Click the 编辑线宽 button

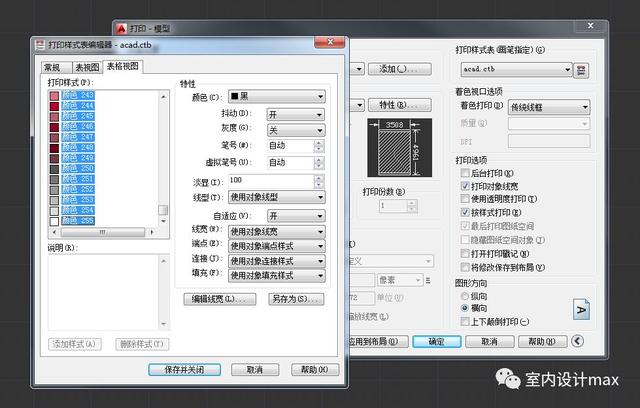coord(220,299)
